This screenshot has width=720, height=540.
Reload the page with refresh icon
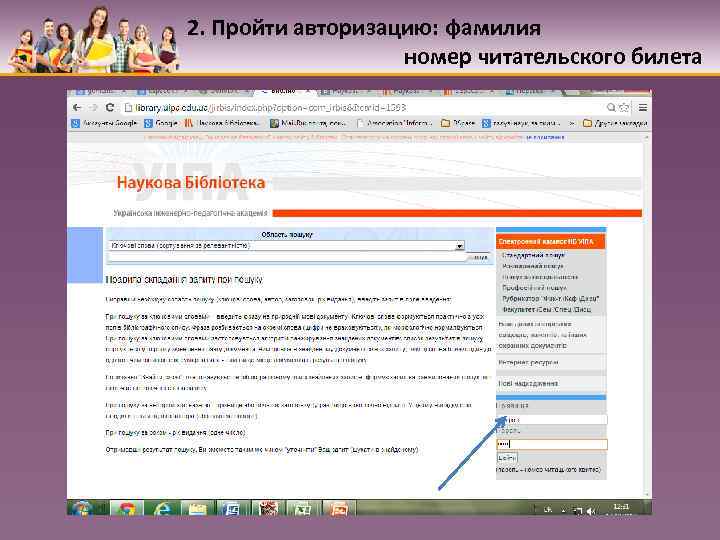(110, 107)
